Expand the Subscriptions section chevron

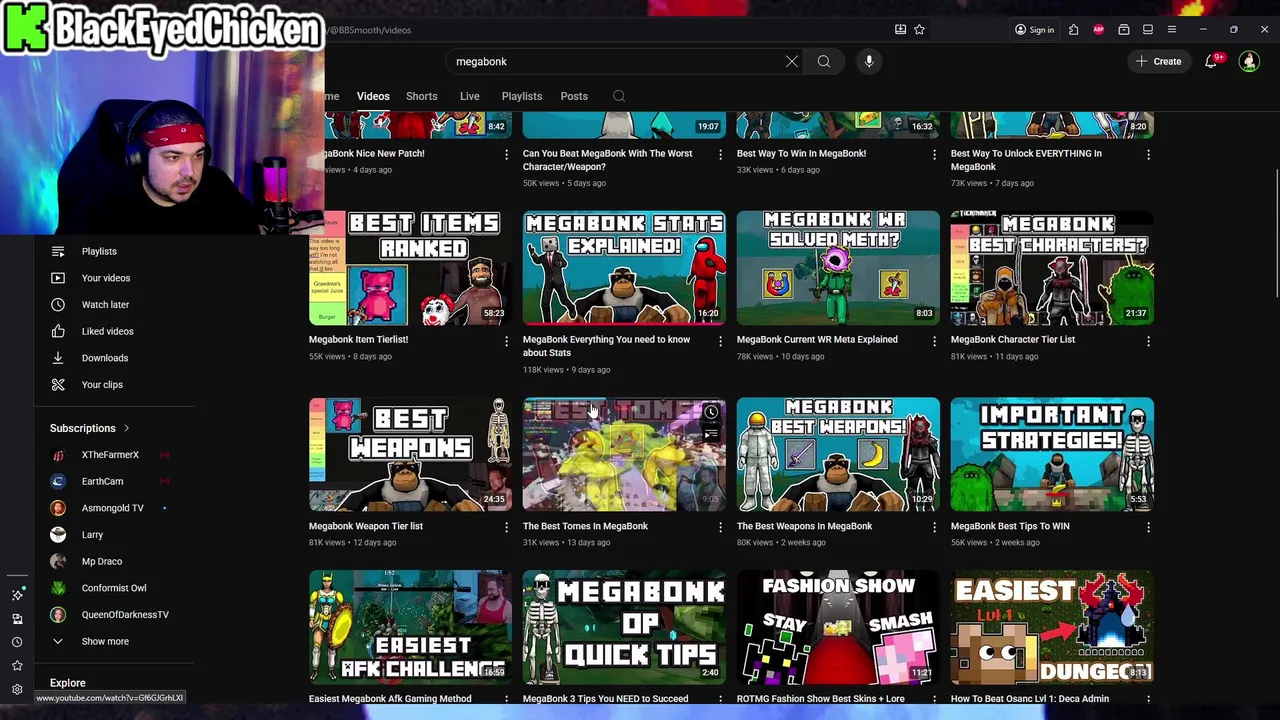pos(126,428)
